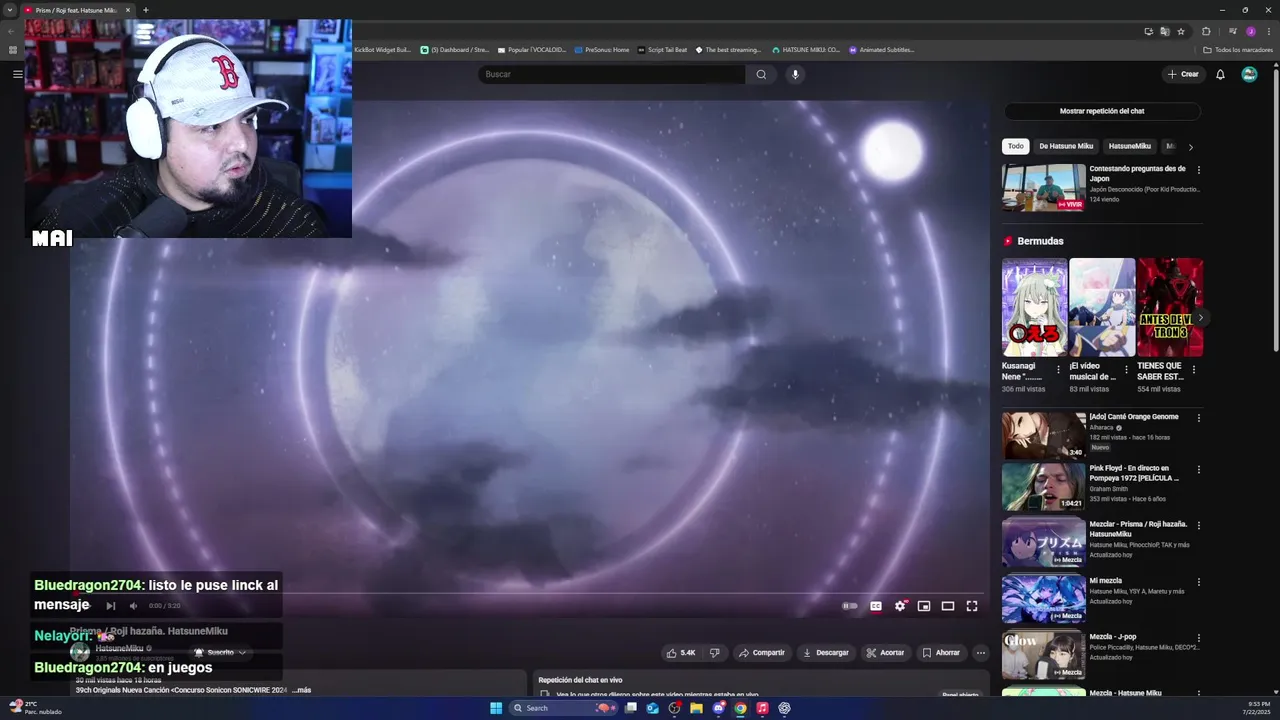Toggle autoplay switch in player
This screenshot has width=1280, height=720.
pyautogui.click(x=850, y=606)
